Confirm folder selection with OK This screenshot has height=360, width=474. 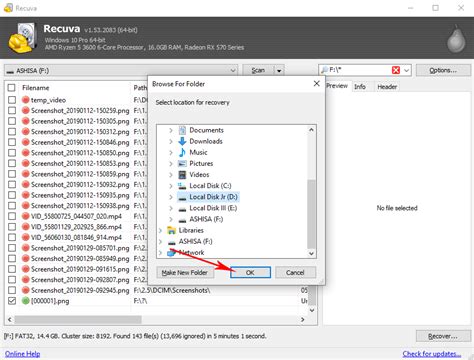(250, 272)
